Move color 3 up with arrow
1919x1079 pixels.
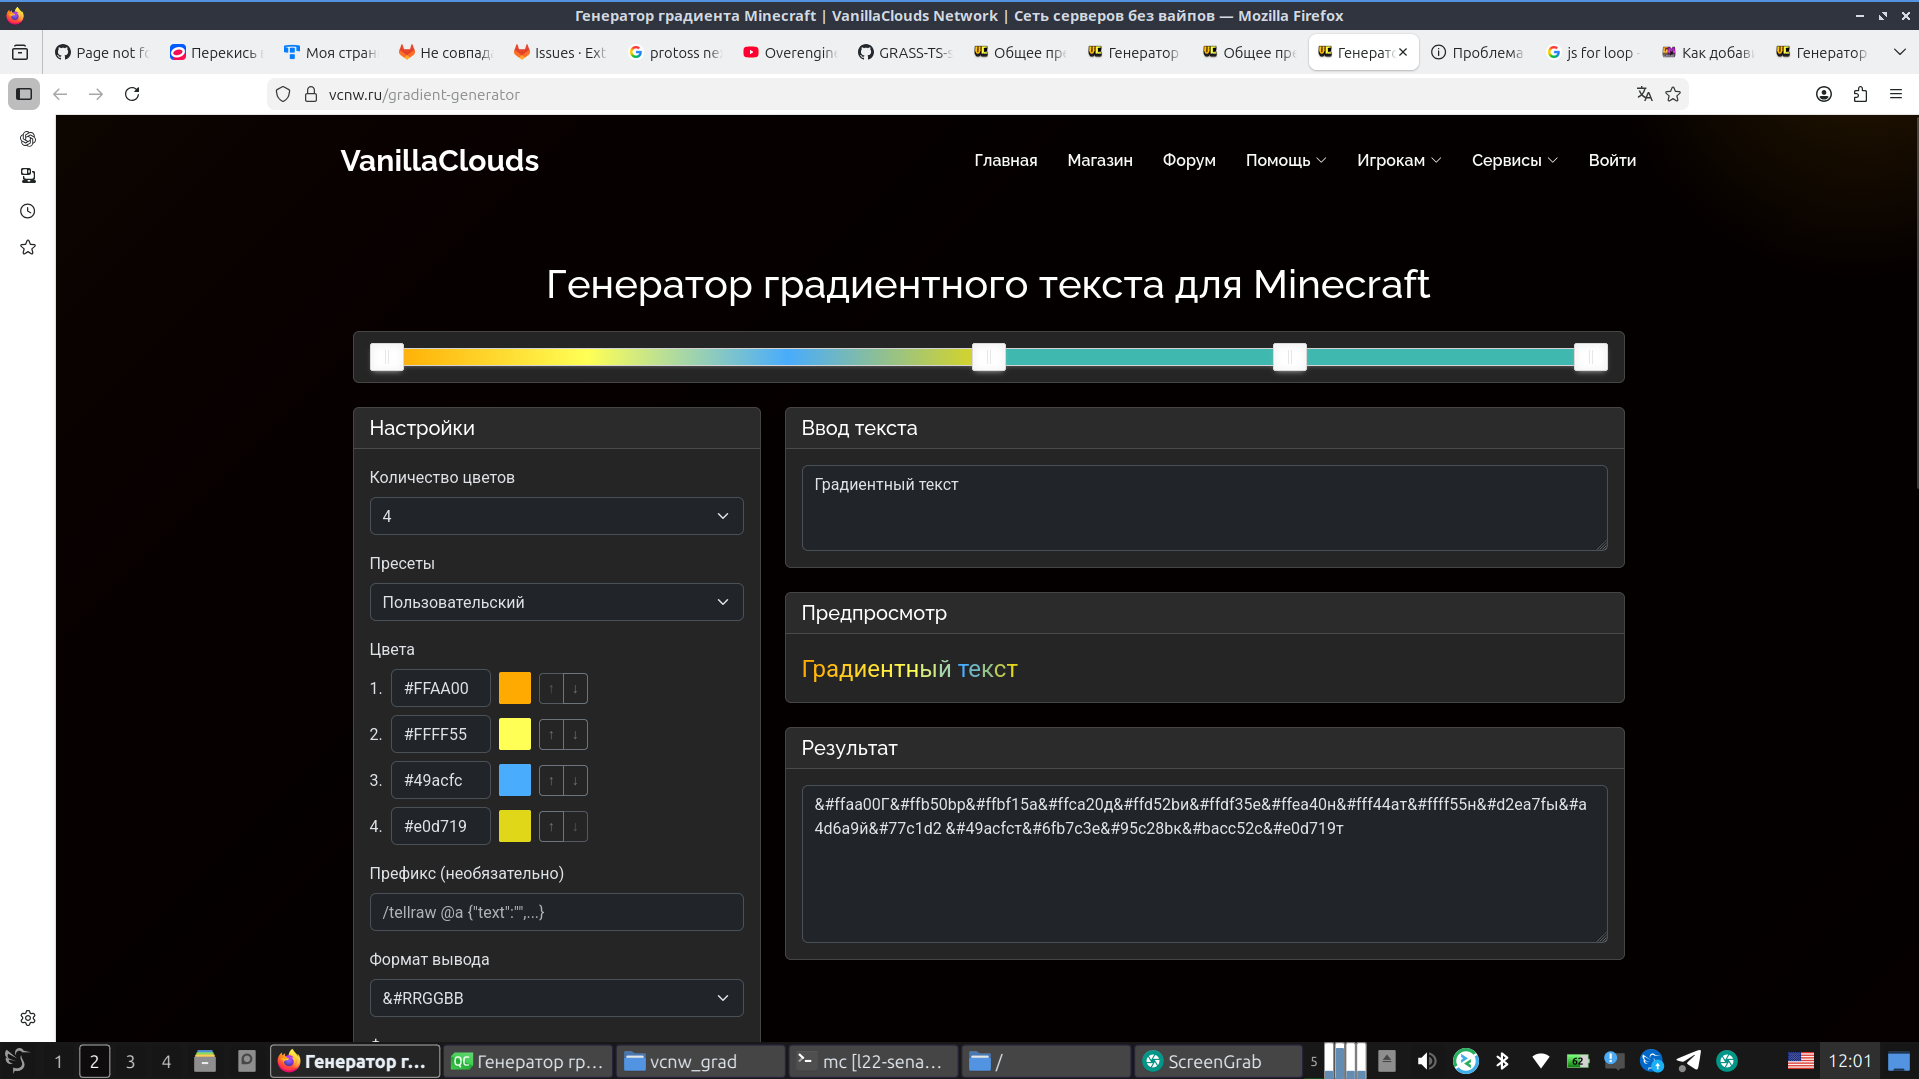click(x=551, y=781)
